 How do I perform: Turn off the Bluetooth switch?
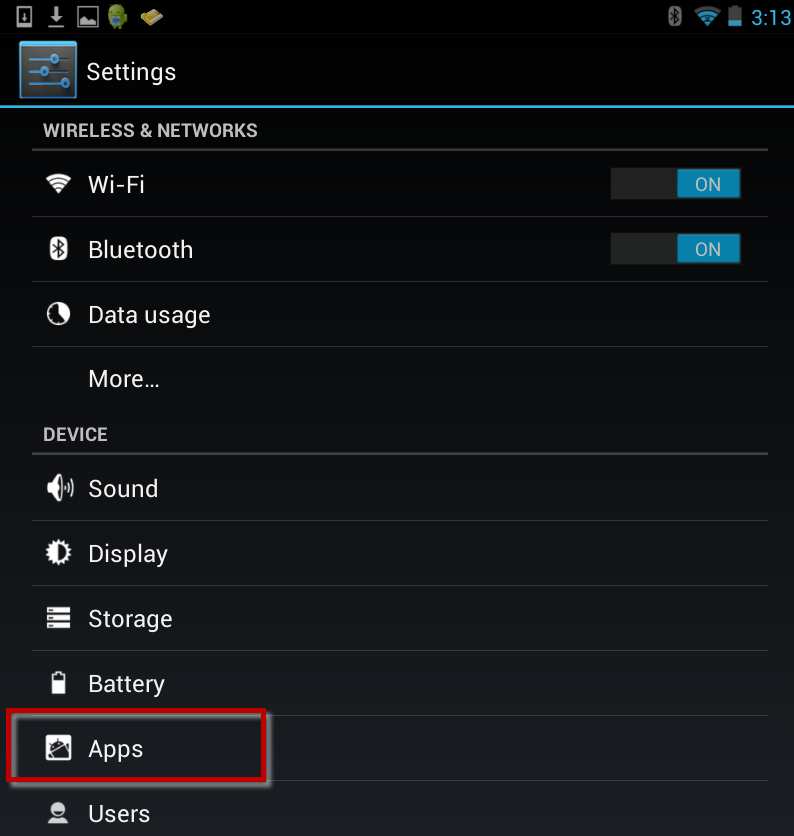675,249
